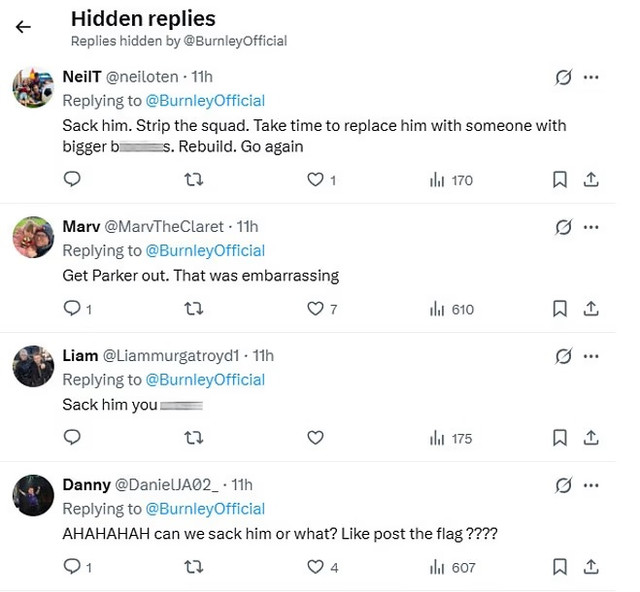Reply to NeilT's tweet
This screenshot has height=592, width=640.
tap(72, 180)
